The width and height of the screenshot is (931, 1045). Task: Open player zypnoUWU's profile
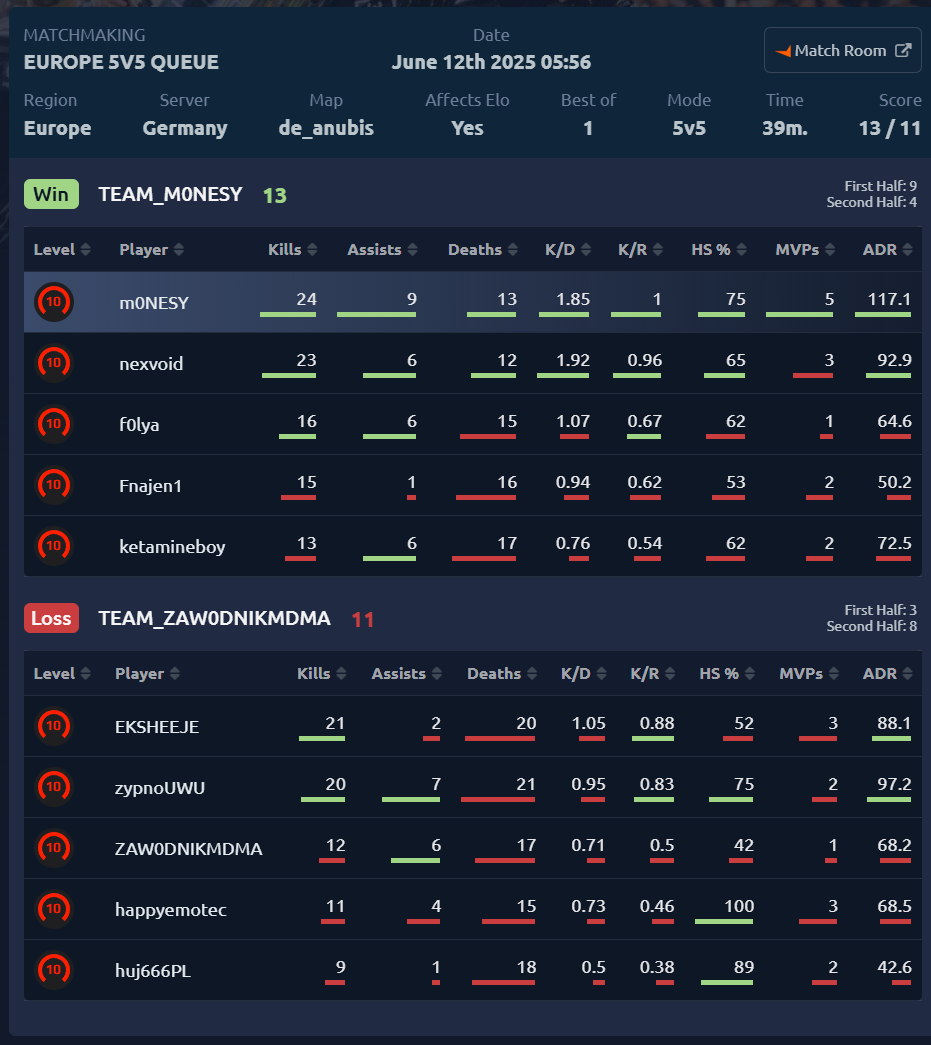(x=160, y=788)
